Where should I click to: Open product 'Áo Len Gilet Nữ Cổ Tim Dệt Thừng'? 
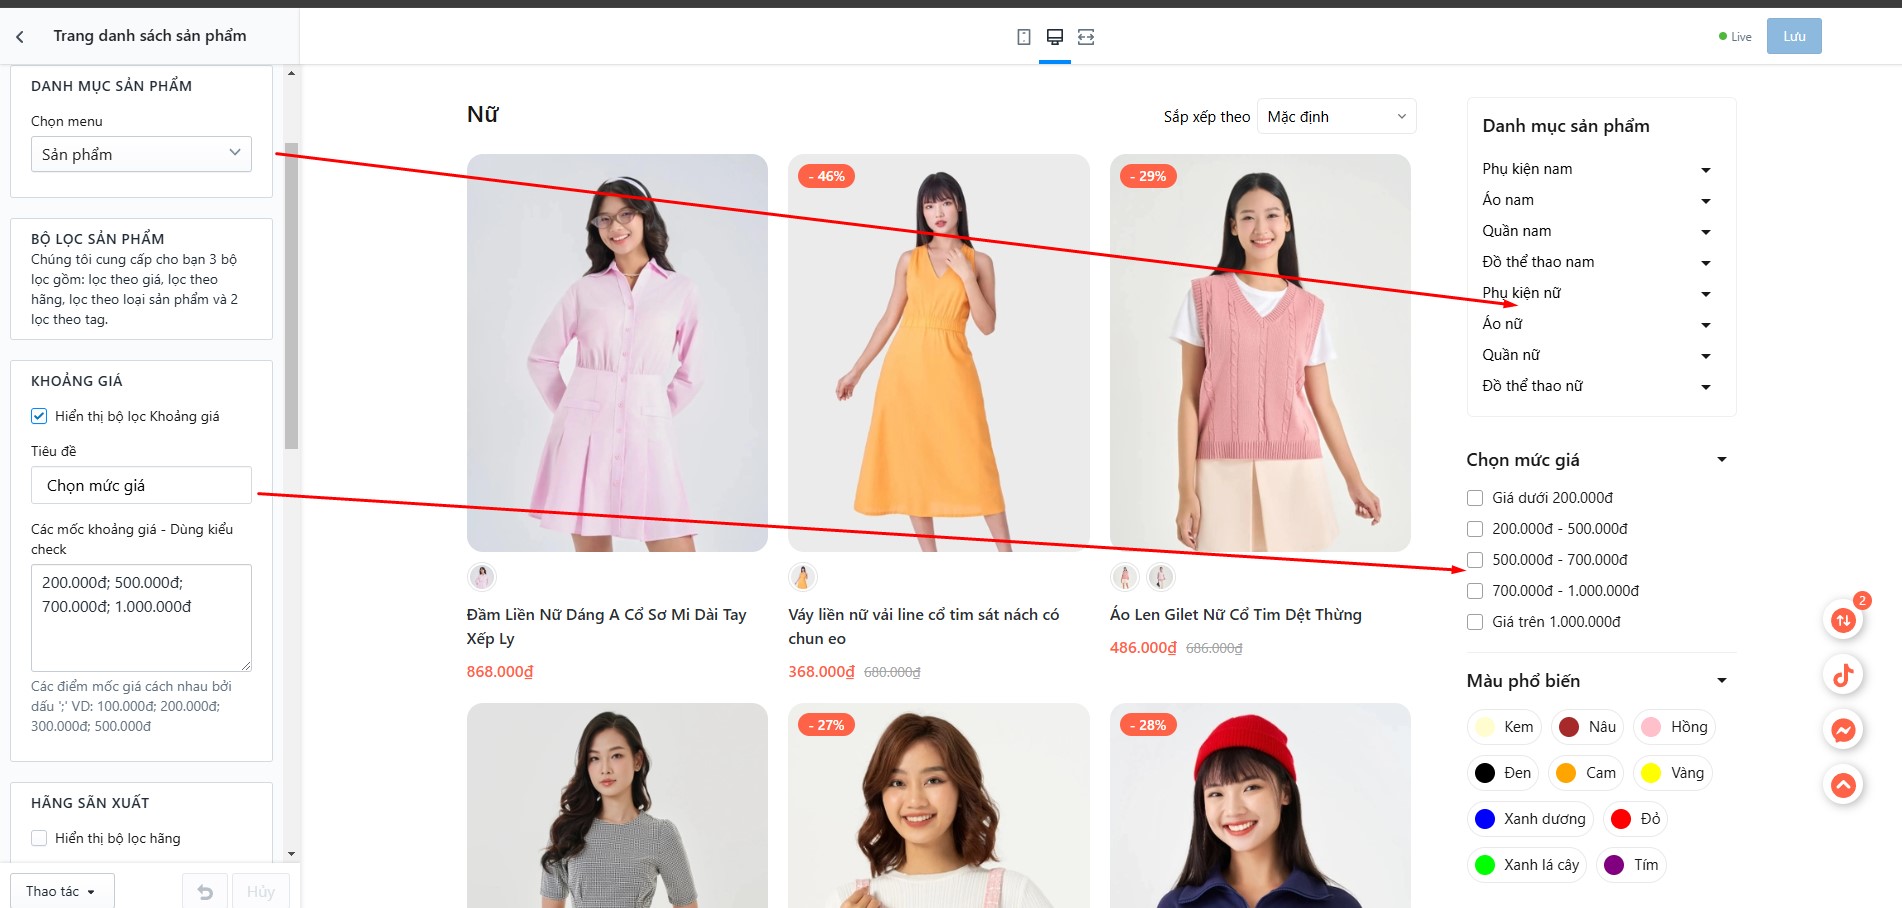1236,614
